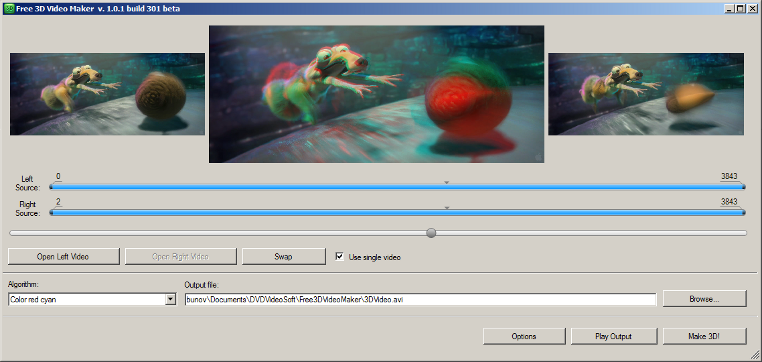Screen dimensions: 762x362
Task: Close the Free 3D Video Maker window
Action: 752,8
